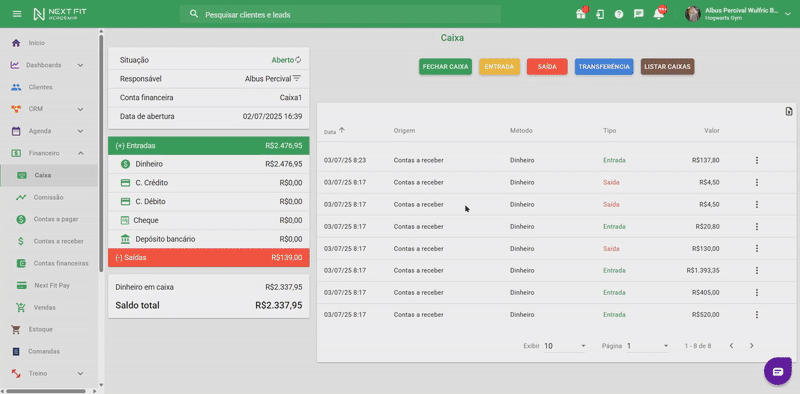Select Contas a pagar in sidebar
Viewport: 800px width, 394px height.
click(55, 219)
